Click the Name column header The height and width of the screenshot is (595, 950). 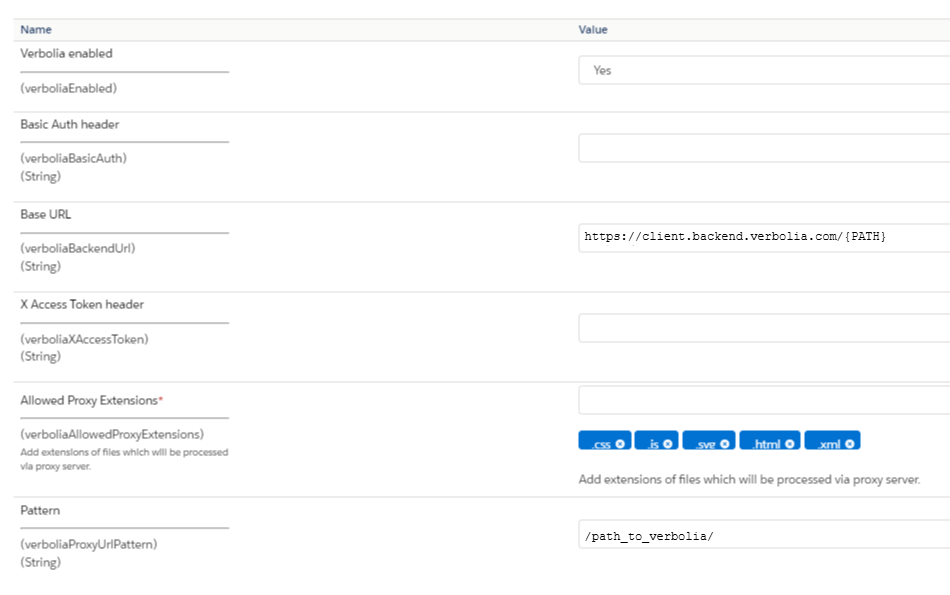tap(36, 30)
